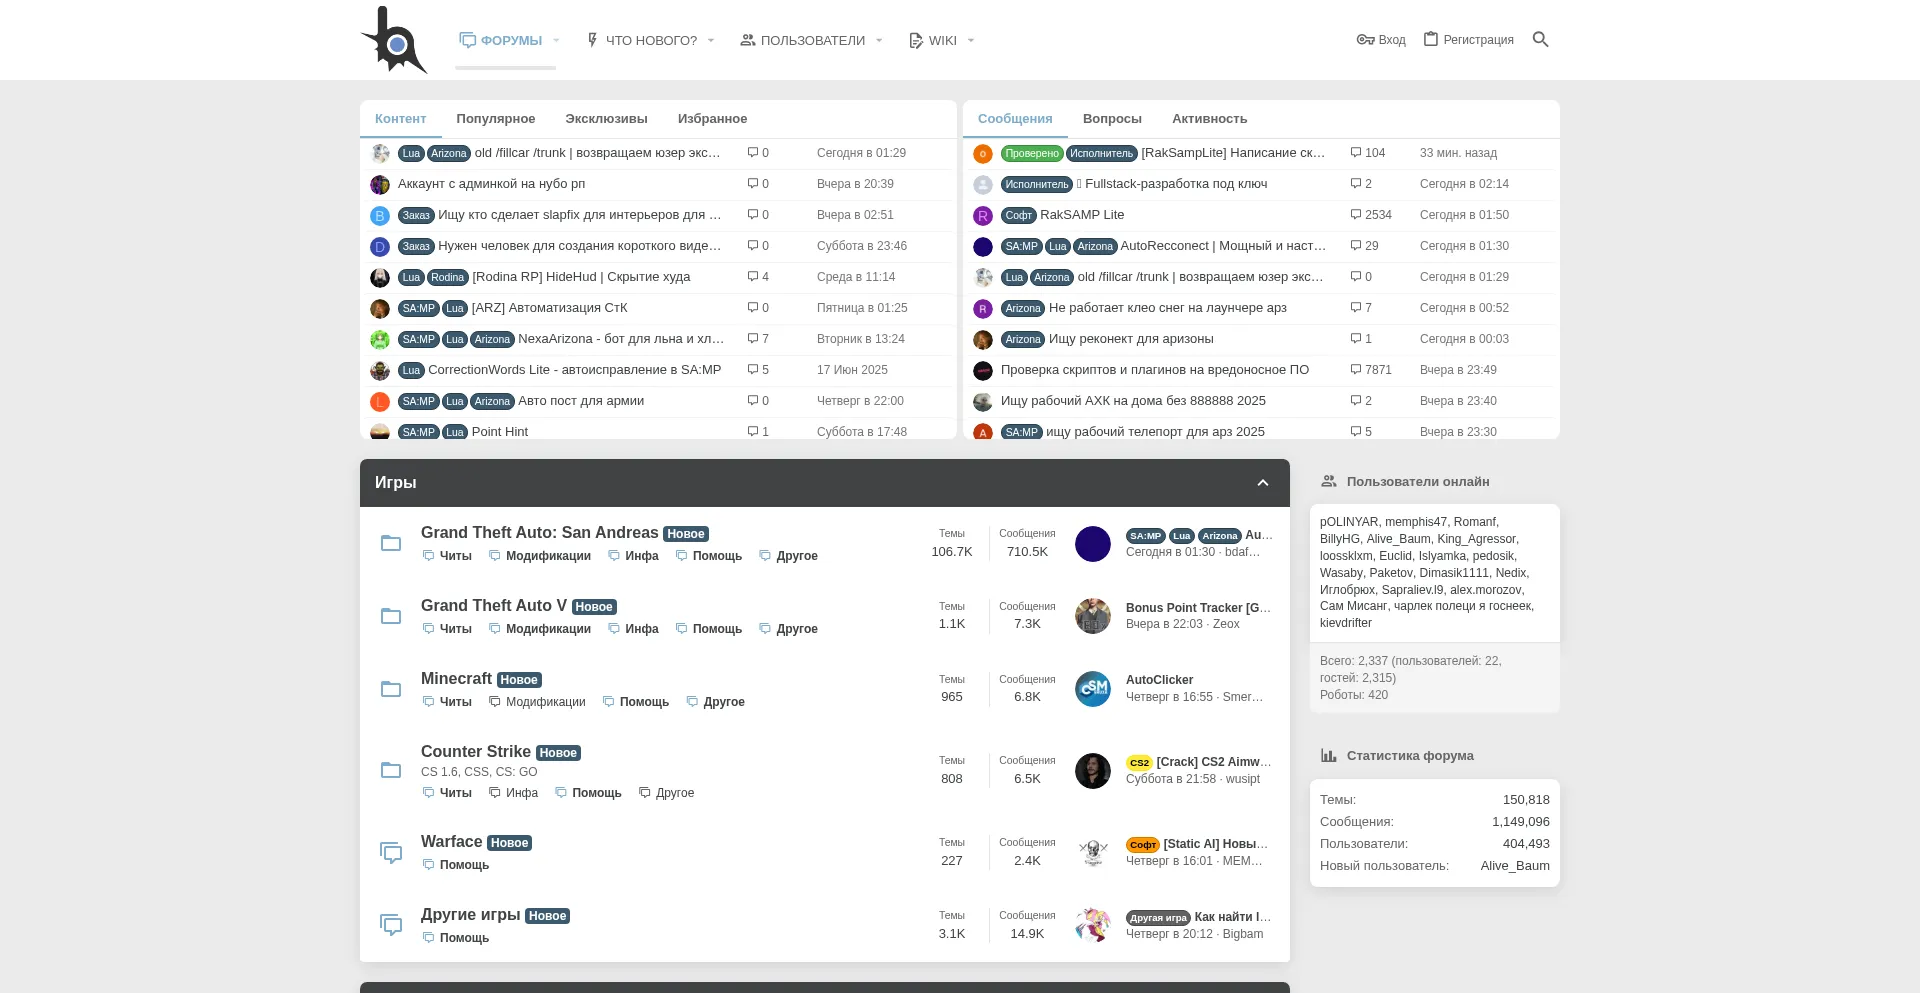Click the search magnifier icon
This screenshot has width=1920, height=993.
[1540, 40]
